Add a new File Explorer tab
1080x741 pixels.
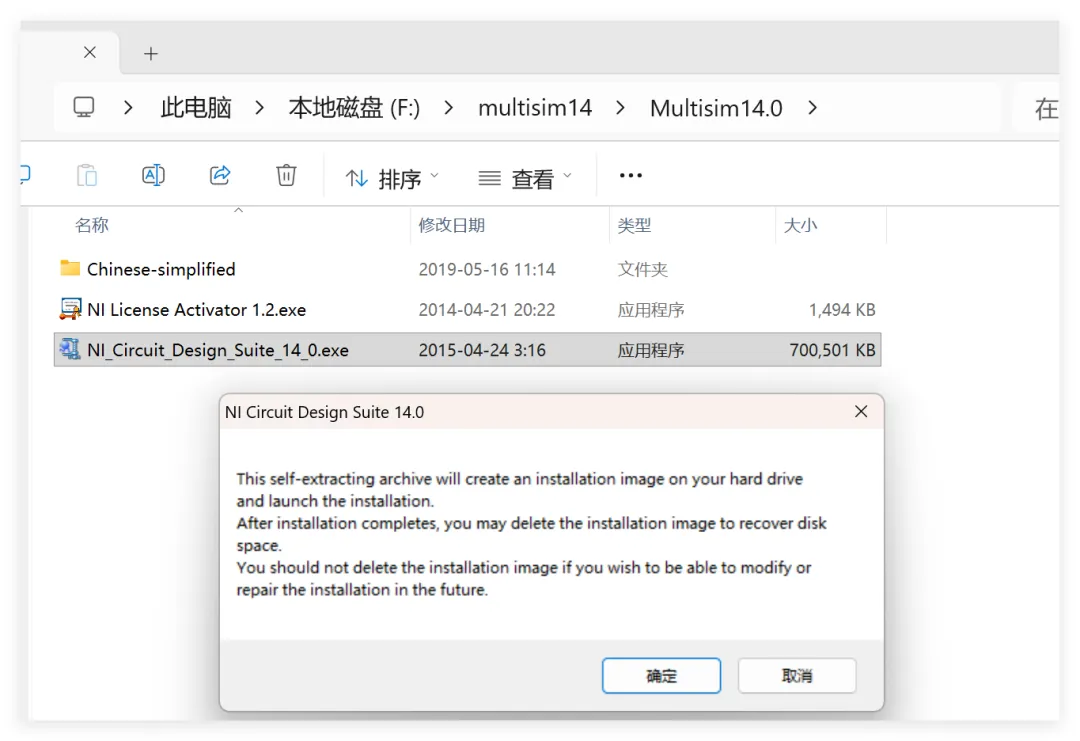151,53
